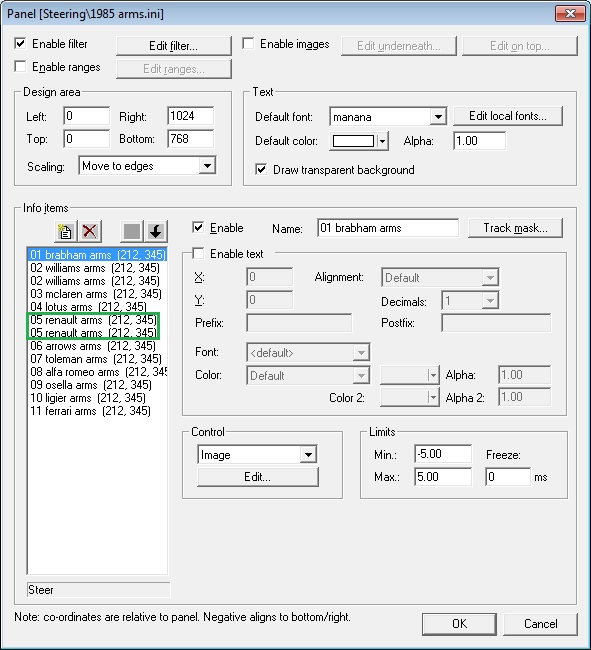Open the Control type Image dropdown
Image resolution: width=591 pixels, height=650 pixels.
308,455
